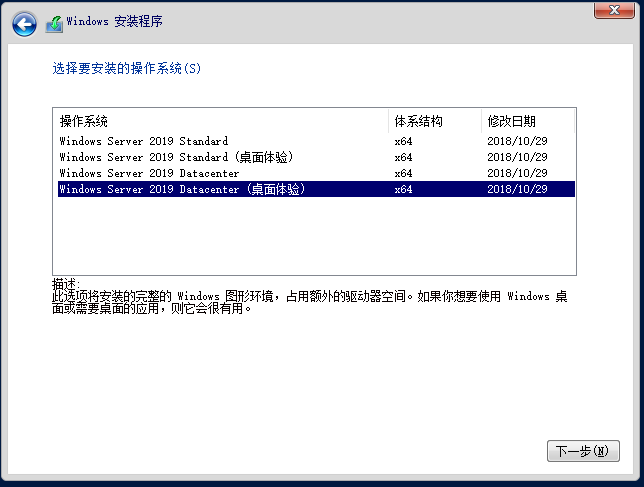Click x64 in the highlighted Datacenter row
Screen dimensions: 644x487
coord(403,189)
